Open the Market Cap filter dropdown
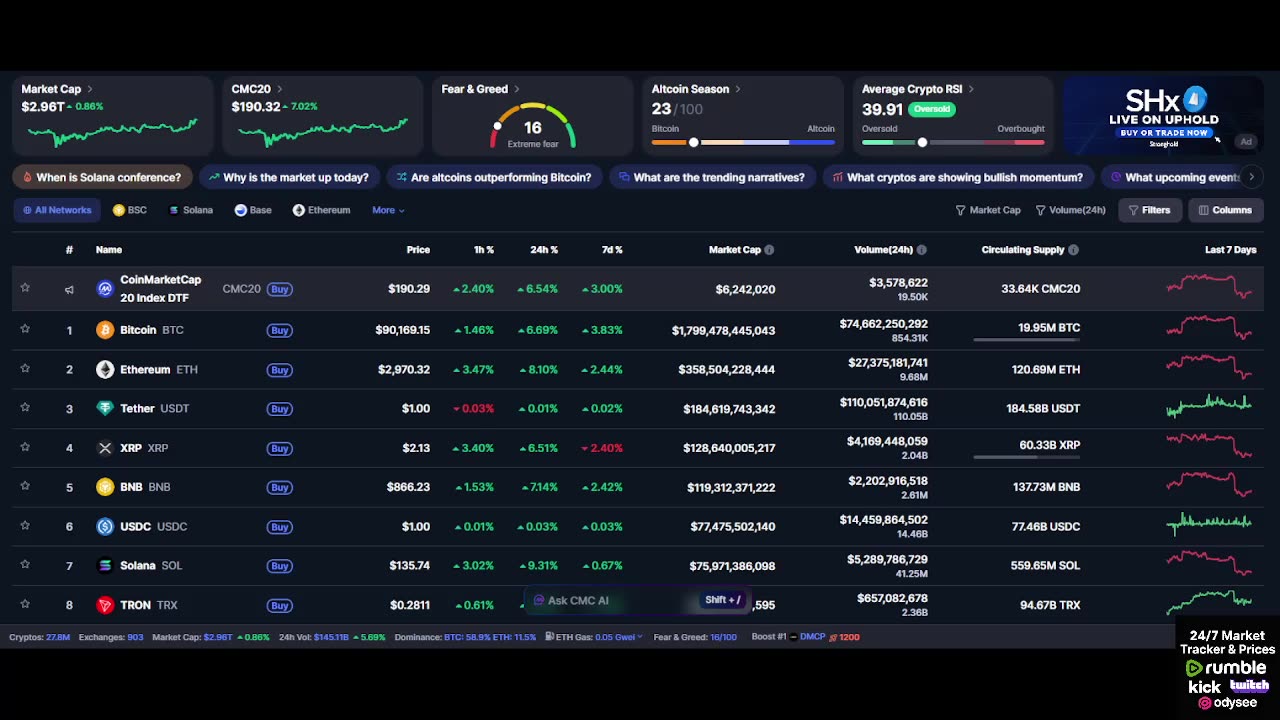 point(988,210)
